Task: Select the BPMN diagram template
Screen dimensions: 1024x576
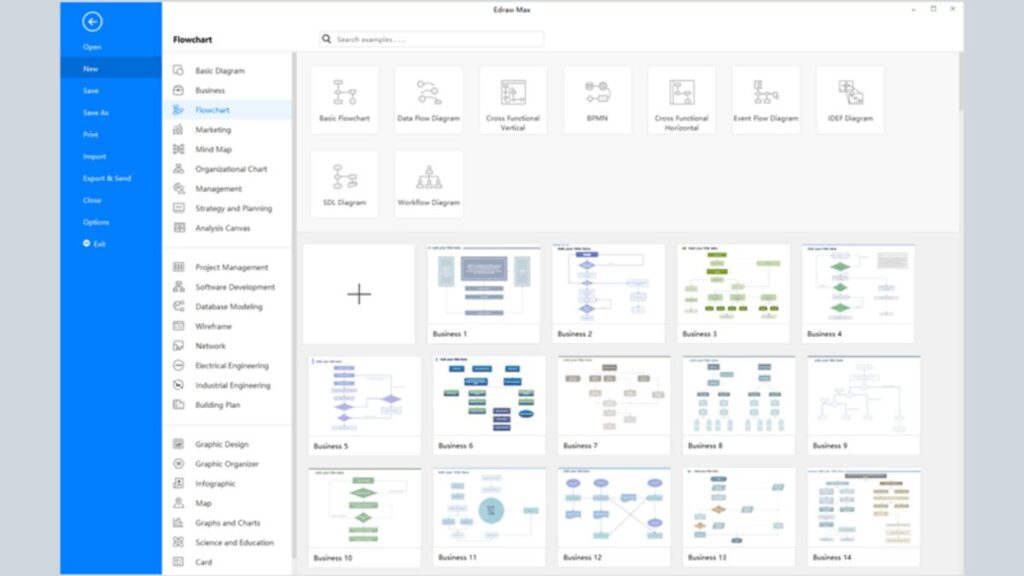Action: [x=597, y=100]
